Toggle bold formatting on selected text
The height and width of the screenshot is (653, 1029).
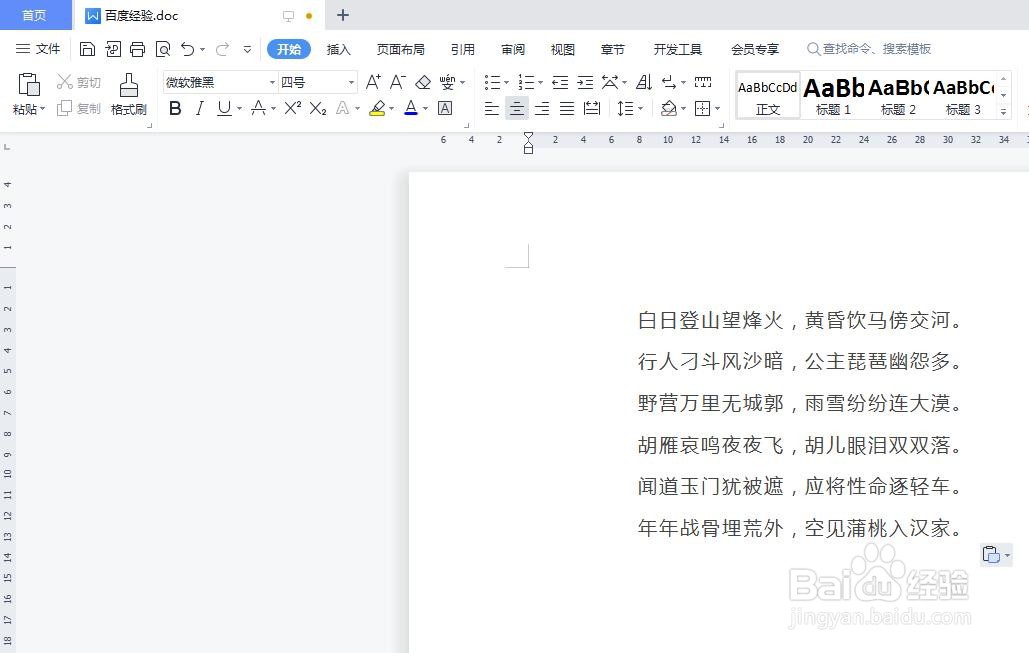pyautogui.click(x=175, y=109)
